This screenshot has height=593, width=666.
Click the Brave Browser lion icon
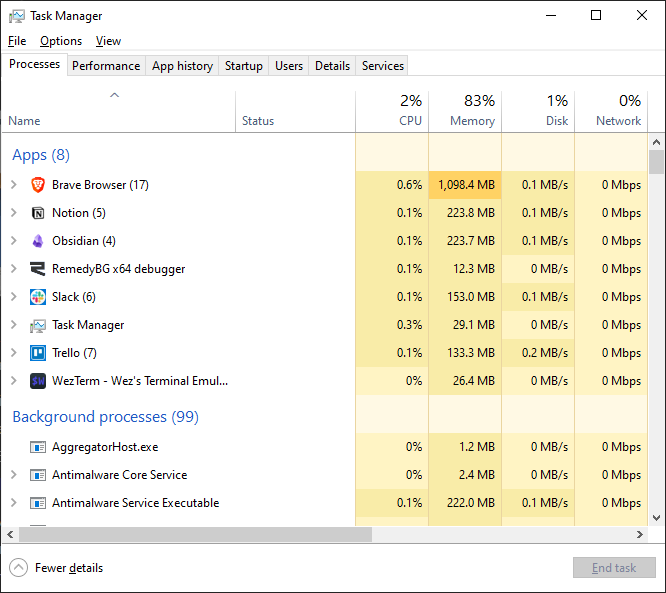tap(38, 185)
